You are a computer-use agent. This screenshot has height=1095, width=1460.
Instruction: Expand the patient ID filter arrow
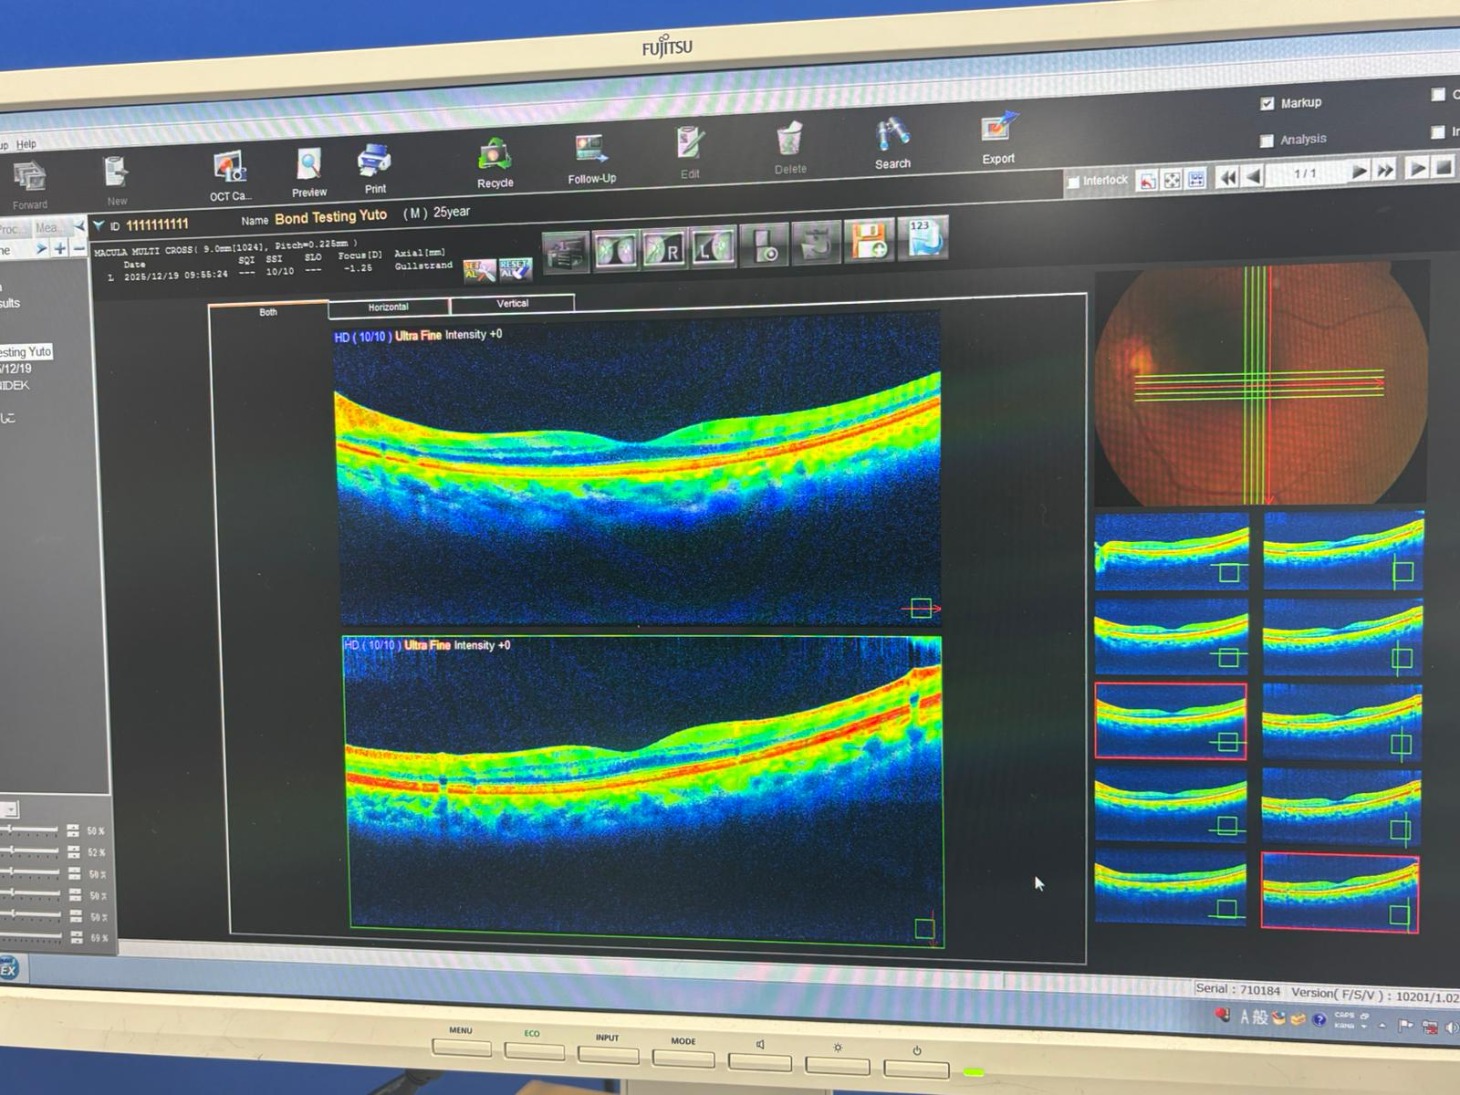[98, 226]
